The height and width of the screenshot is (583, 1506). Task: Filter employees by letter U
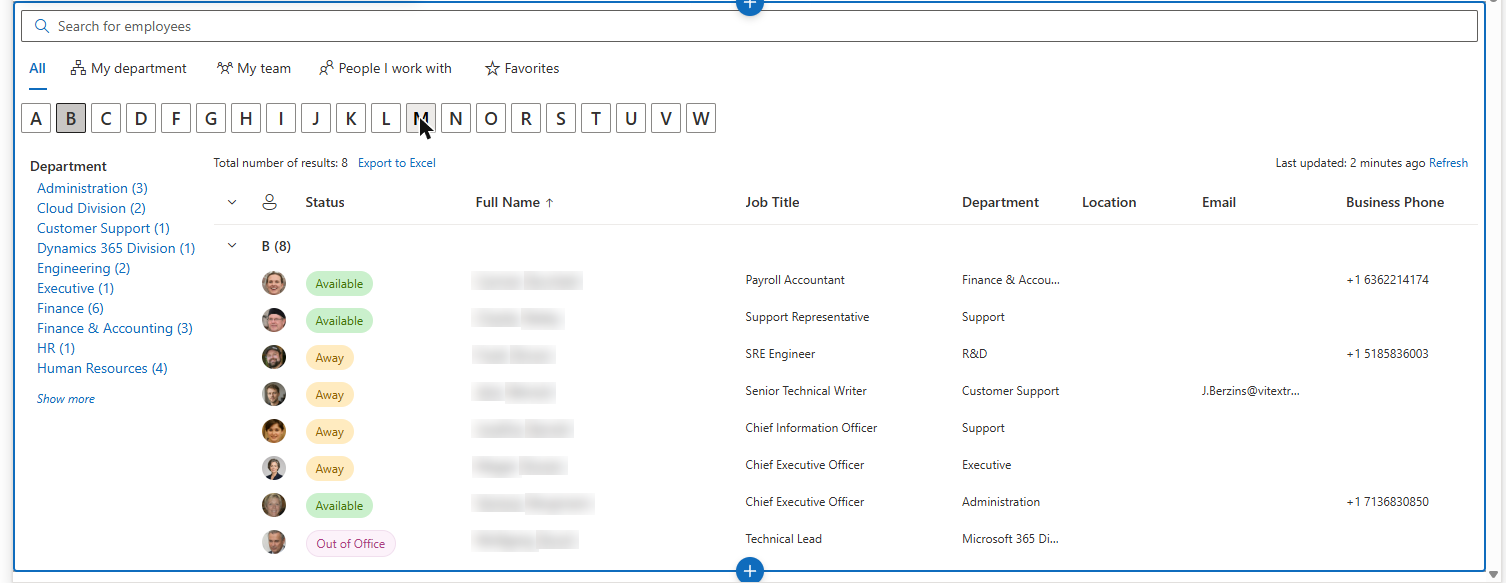click(x=631, y=119)
